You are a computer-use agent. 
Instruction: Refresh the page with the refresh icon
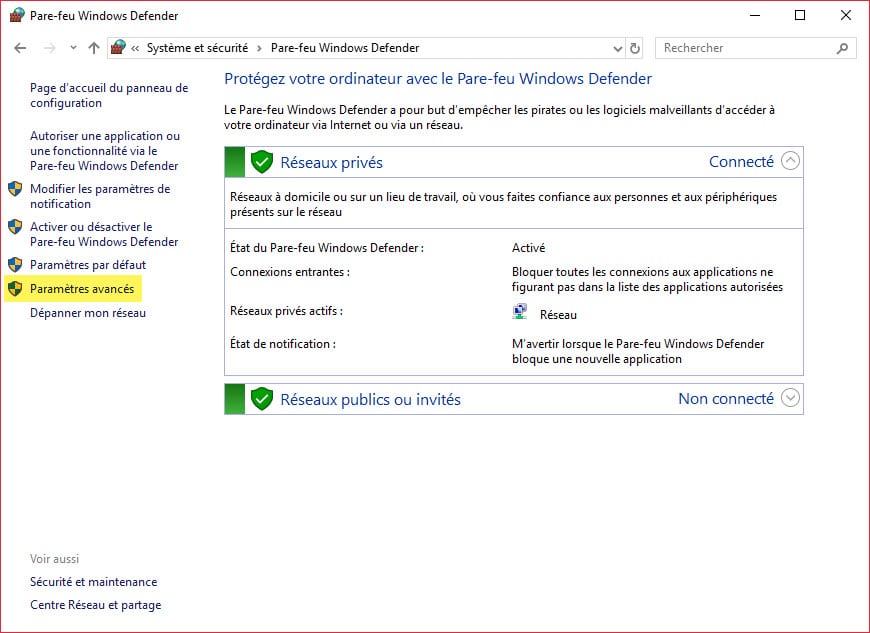pos(635,49)
